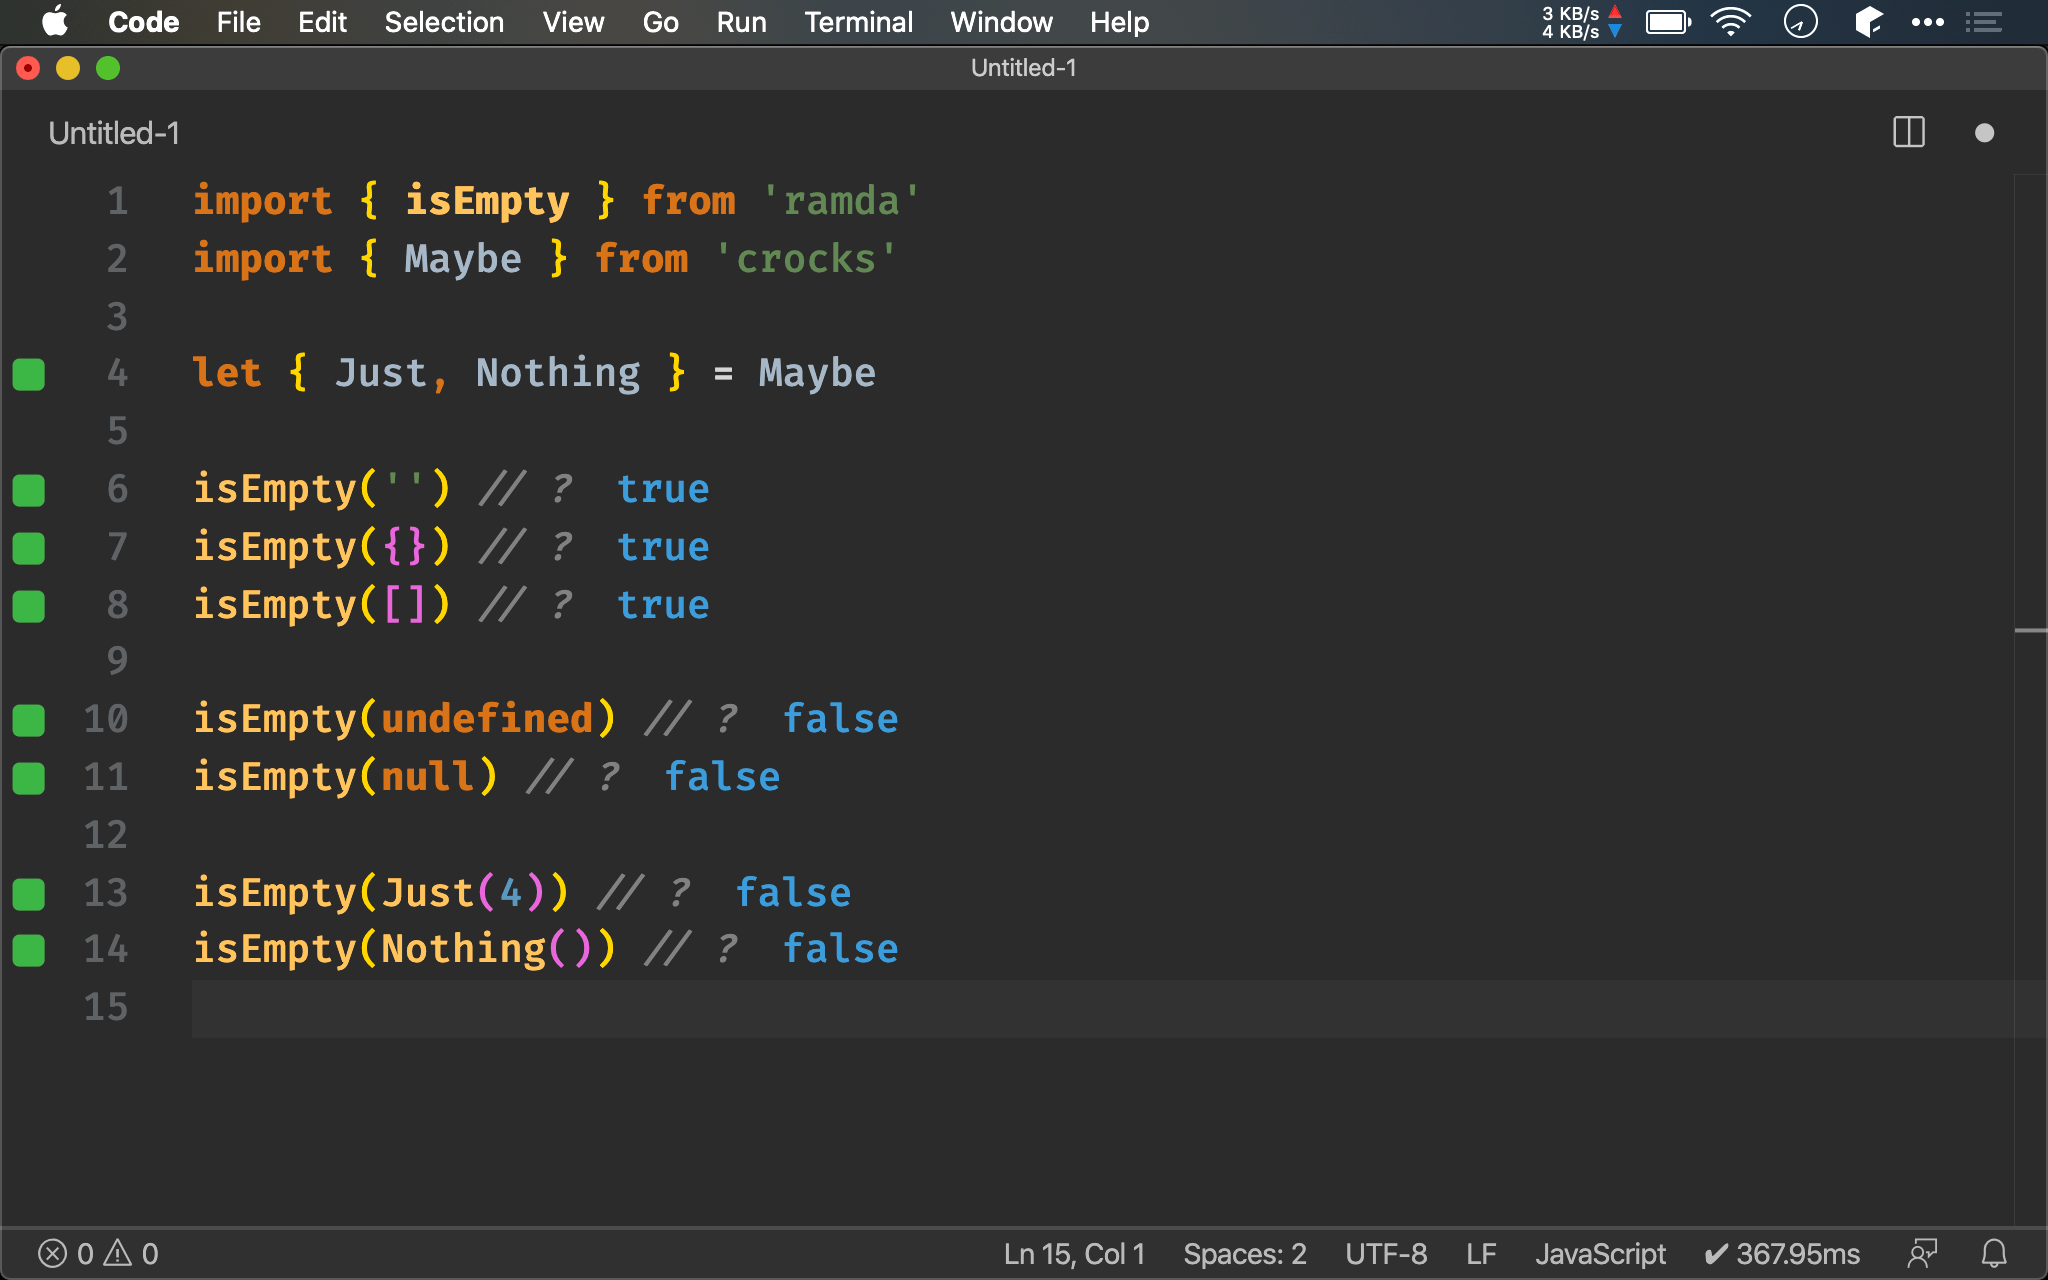Select JavaScript language mode
Screen dimensions: 2048x1280
(1600, 1253)
